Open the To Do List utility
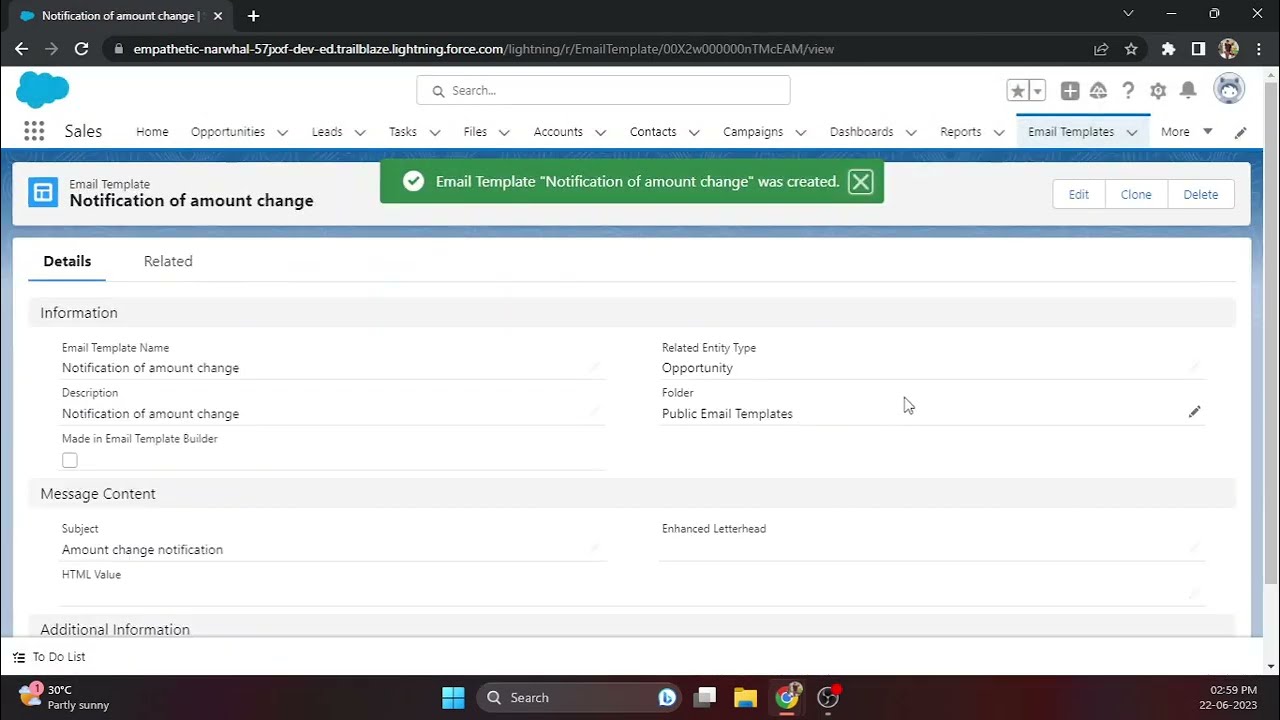Image resolution: width=1280 pixels, height=720 pixels. 49,657
